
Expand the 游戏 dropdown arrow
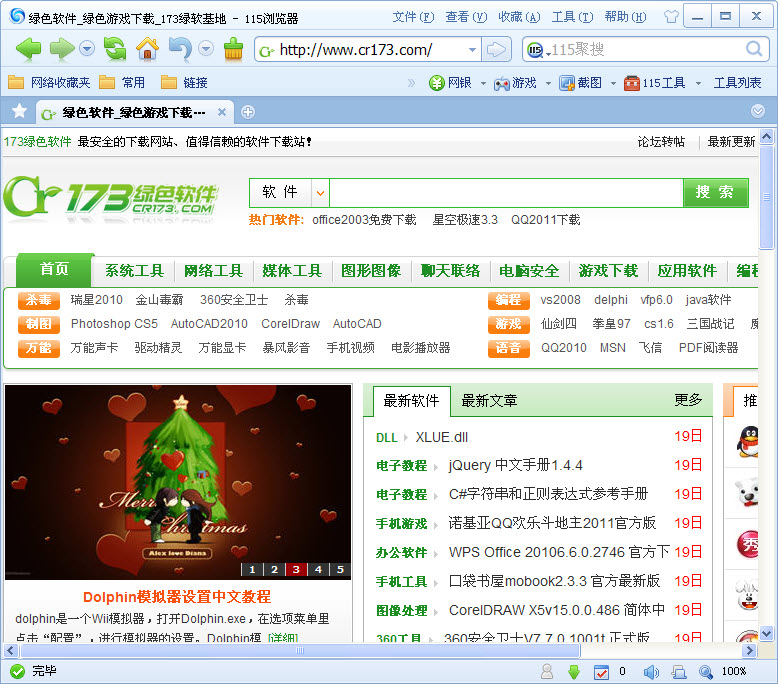pyautogui.click(x=548, y=83)
